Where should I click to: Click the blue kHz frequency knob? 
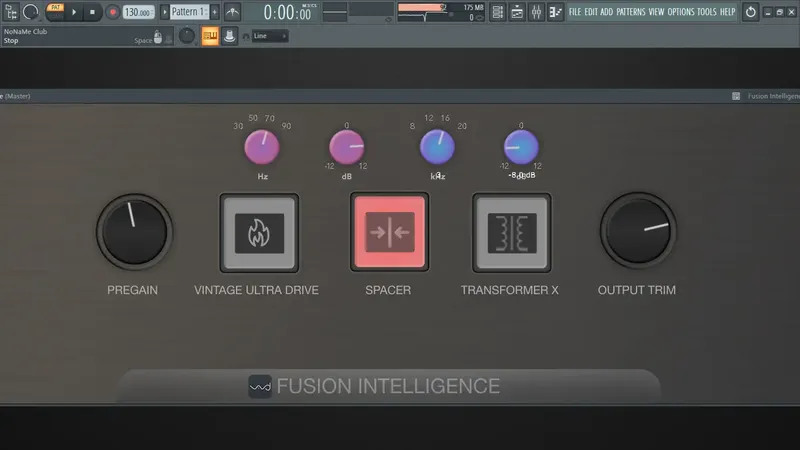437,147
